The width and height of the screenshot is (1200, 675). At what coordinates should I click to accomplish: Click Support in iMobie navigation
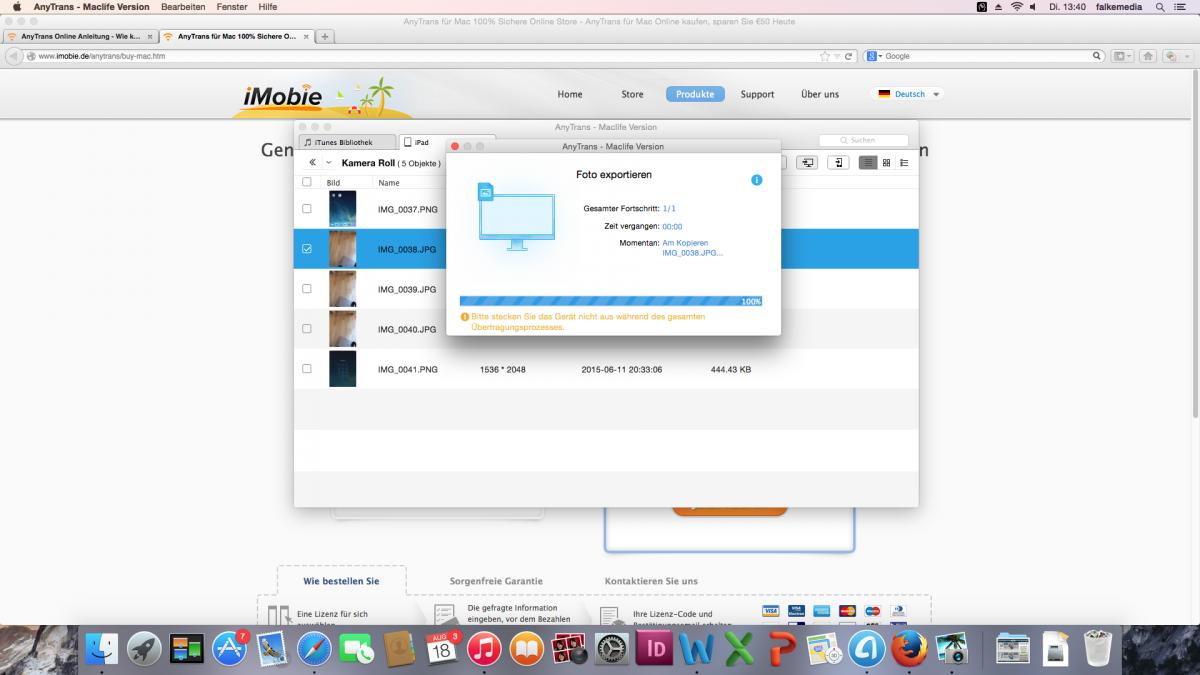click(757, 94)
